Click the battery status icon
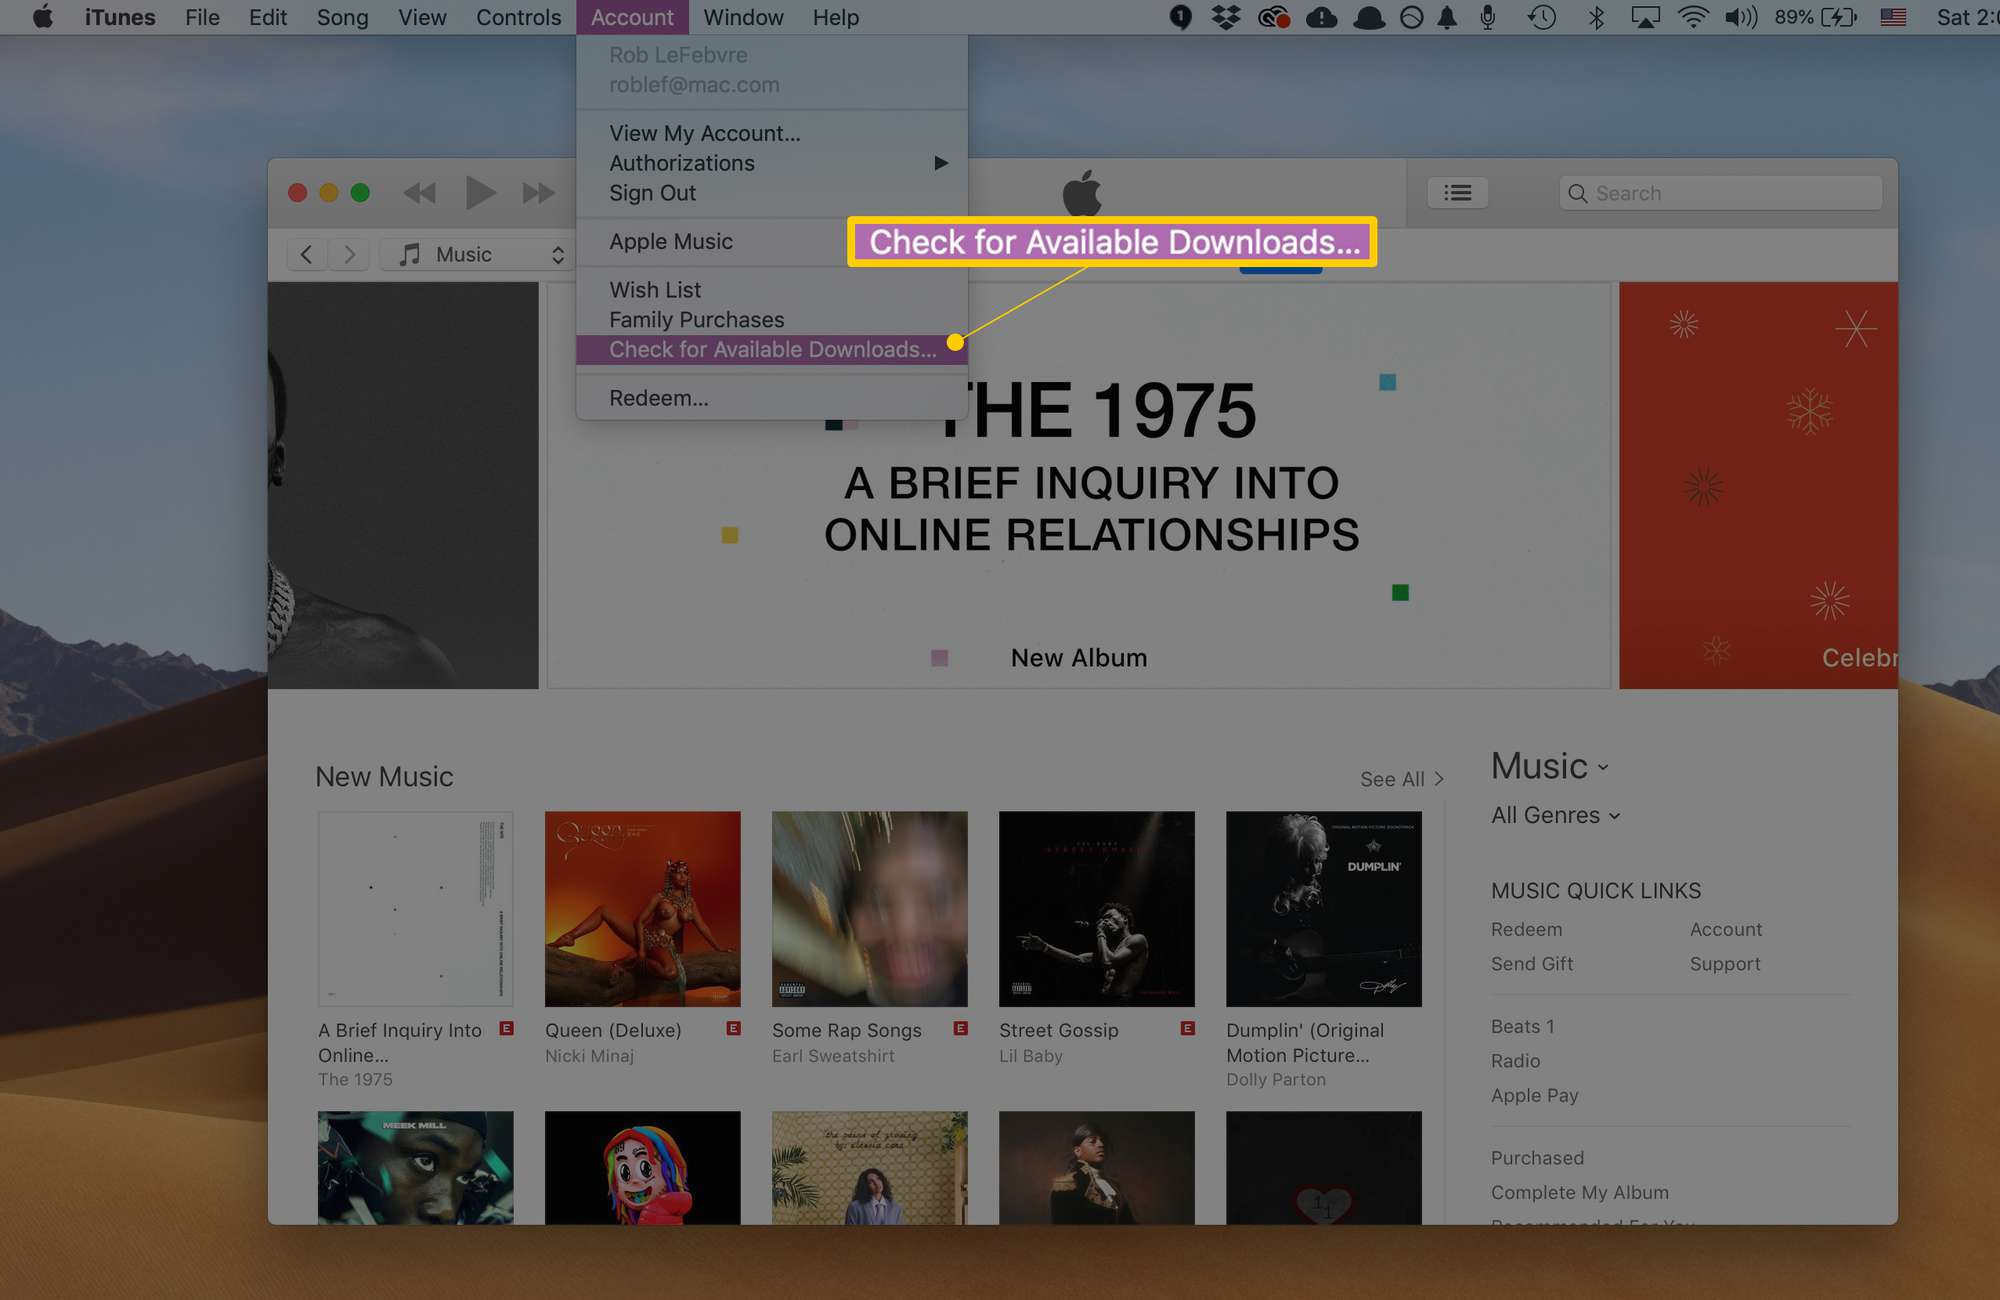2000x1300 pixels. click(1839, 17)
